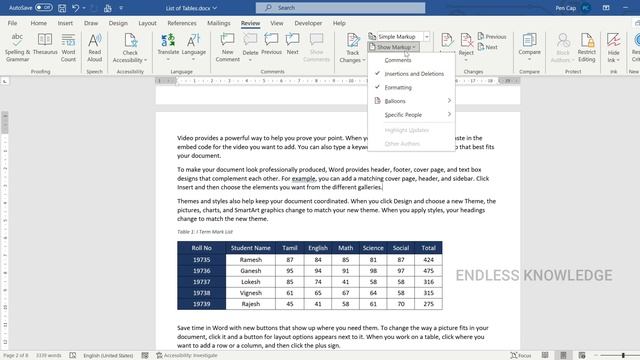Click English (United States) language indicator
Viewport: 640px width, 360px height.
(x=108, y=356)
